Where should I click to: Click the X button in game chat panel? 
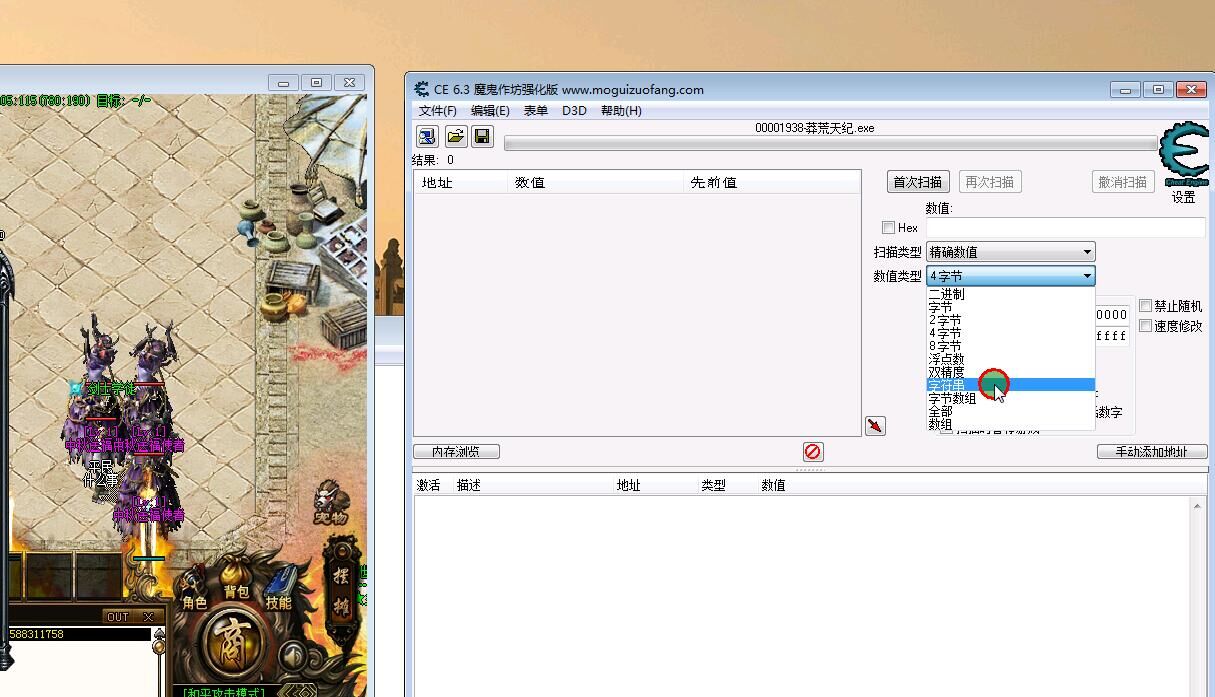[148, 617]
